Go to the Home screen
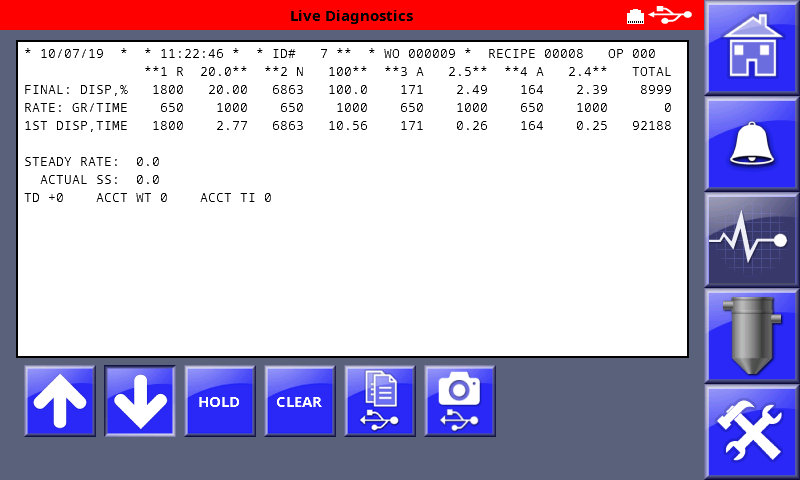Viewport: 800px width, 480px height. 752,48
